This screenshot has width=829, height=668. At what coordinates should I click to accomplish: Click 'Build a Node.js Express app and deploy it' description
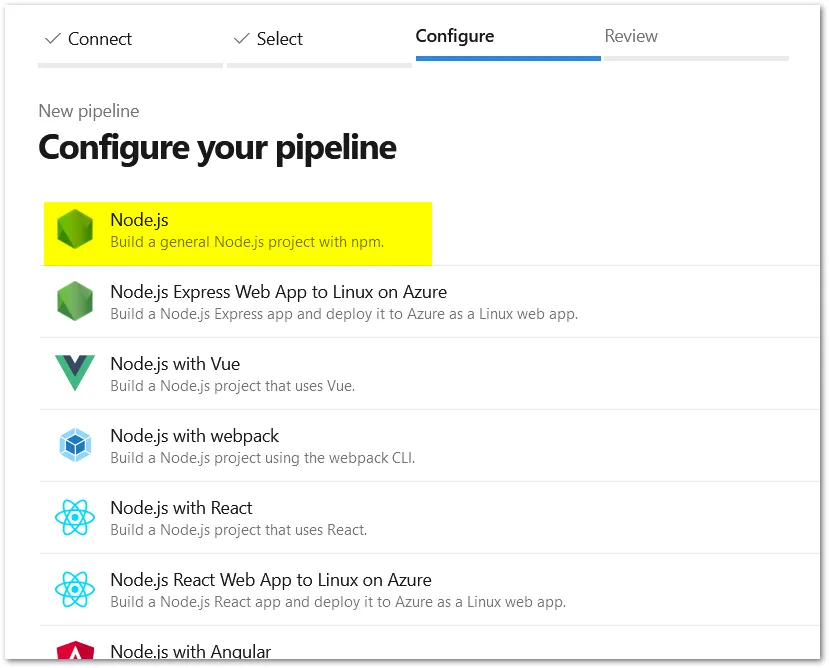pyautogui.click(x=344, y=314)
